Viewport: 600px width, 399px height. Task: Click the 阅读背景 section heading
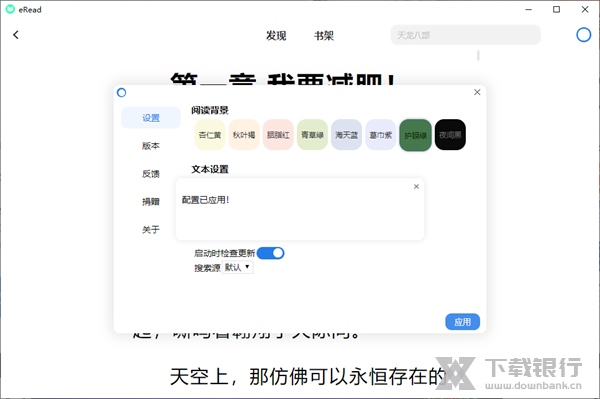click(210, 111)
